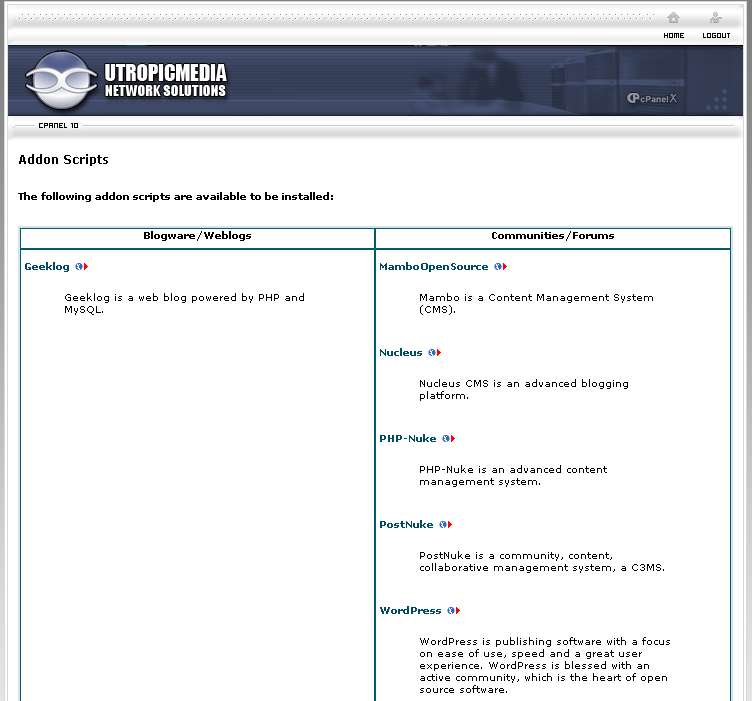Open the WordPress script link

point(411,610)
